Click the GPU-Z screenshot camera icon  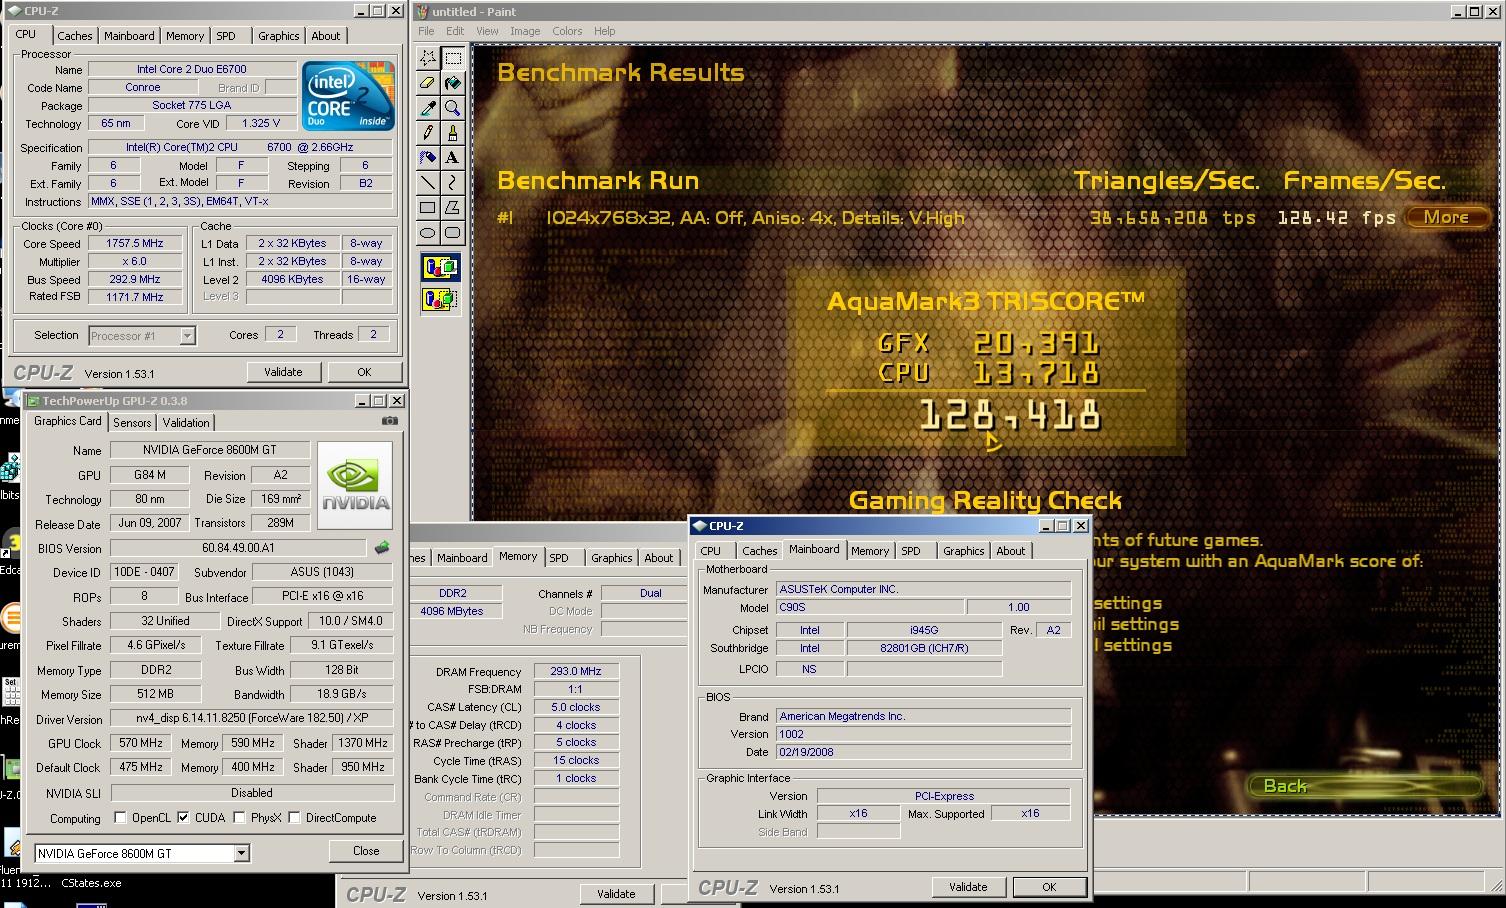coord(390,421)
